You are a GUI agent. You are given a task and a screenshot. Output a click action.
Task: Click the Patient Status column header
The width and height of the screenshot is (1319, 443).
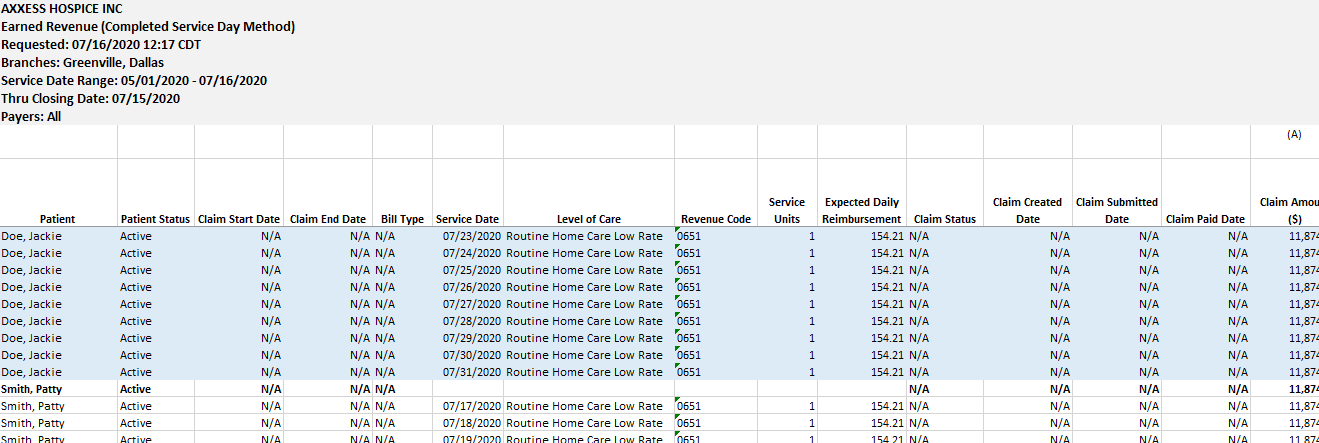155,219
